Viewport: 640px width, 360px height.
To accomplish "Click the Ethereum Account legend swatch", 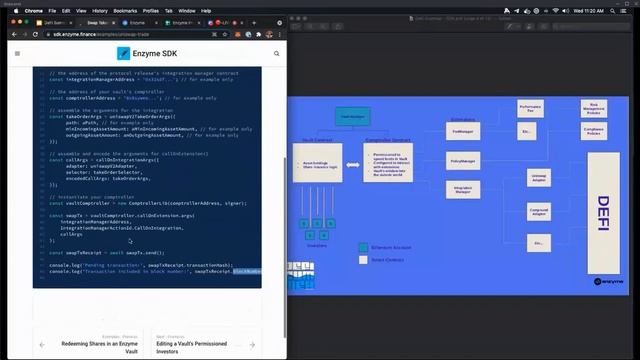I will (x=363, y=247).
